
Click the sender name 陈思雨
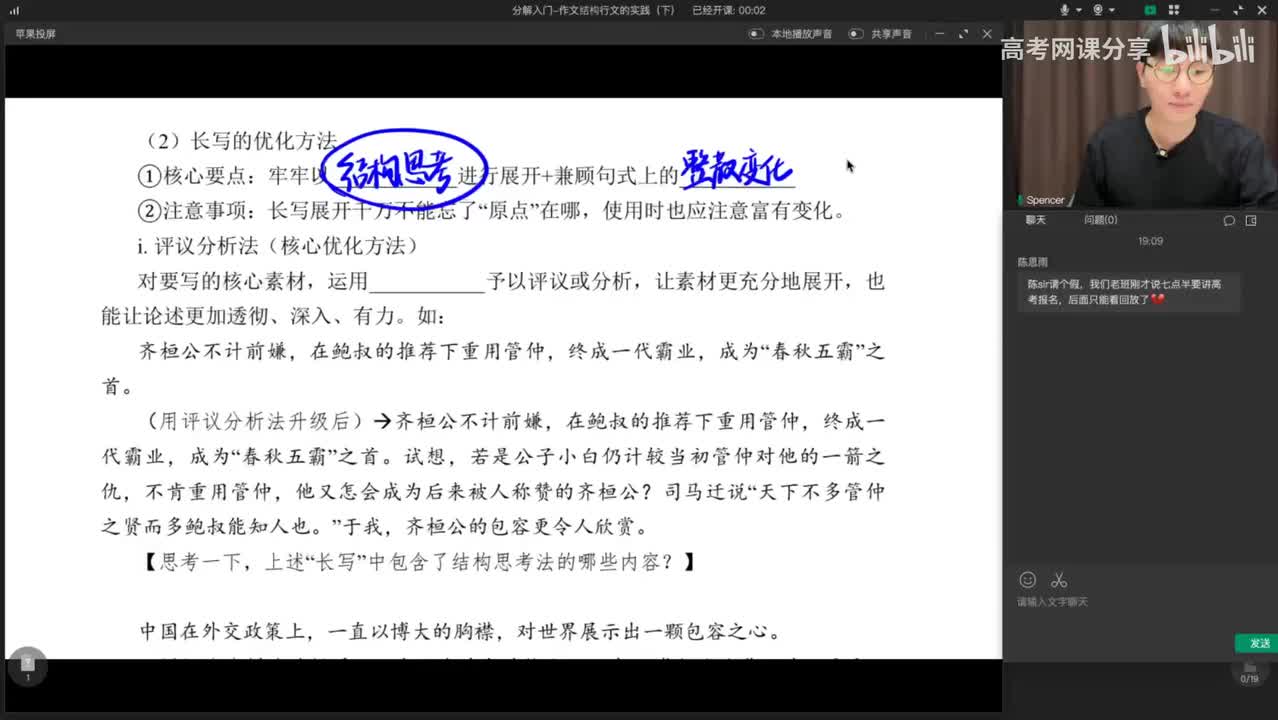coord(1033,262)
